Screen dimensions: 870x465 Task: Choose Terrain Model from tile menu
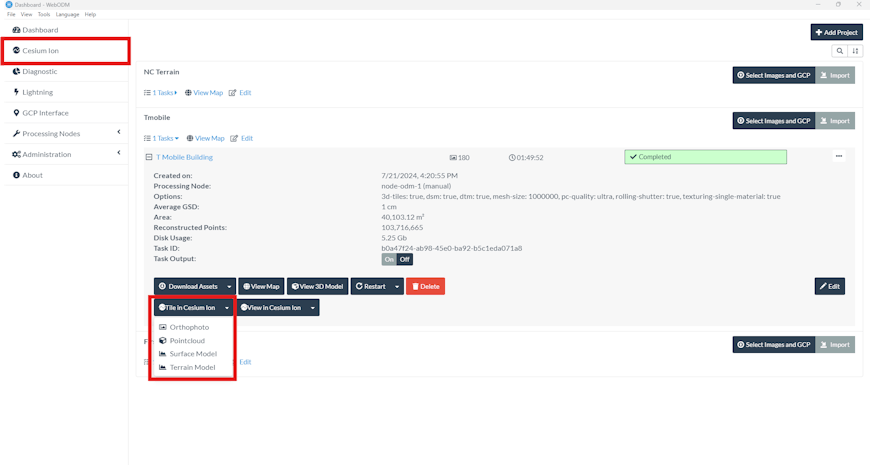click(193, 367)
